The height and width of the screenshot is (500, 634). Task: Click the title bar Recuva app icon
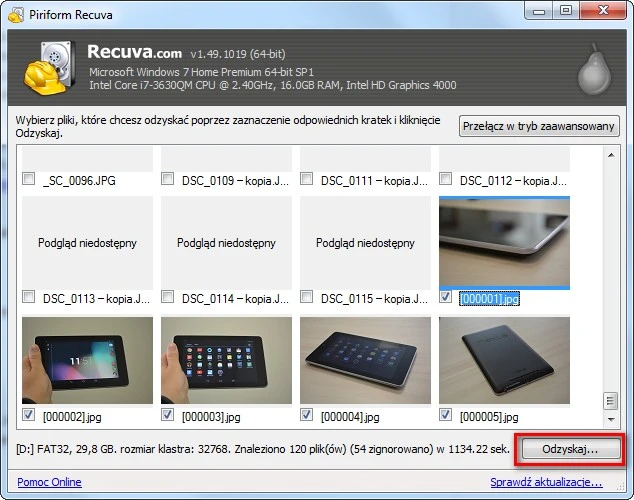point(16,15)
